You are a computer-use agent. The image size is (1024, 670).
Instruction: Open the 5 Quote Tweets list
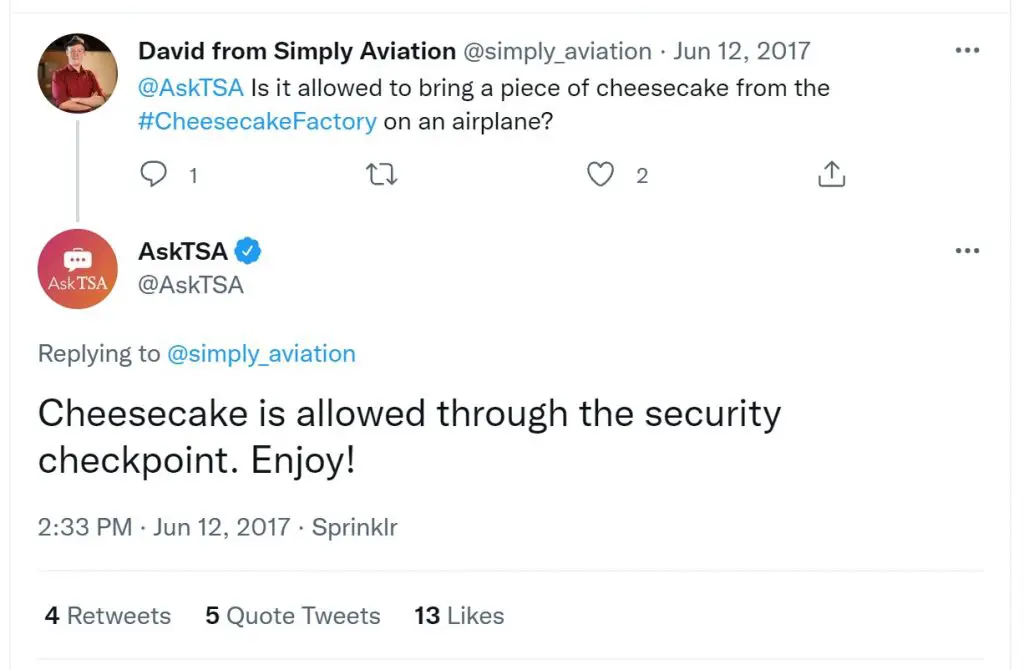click(292, 616)
